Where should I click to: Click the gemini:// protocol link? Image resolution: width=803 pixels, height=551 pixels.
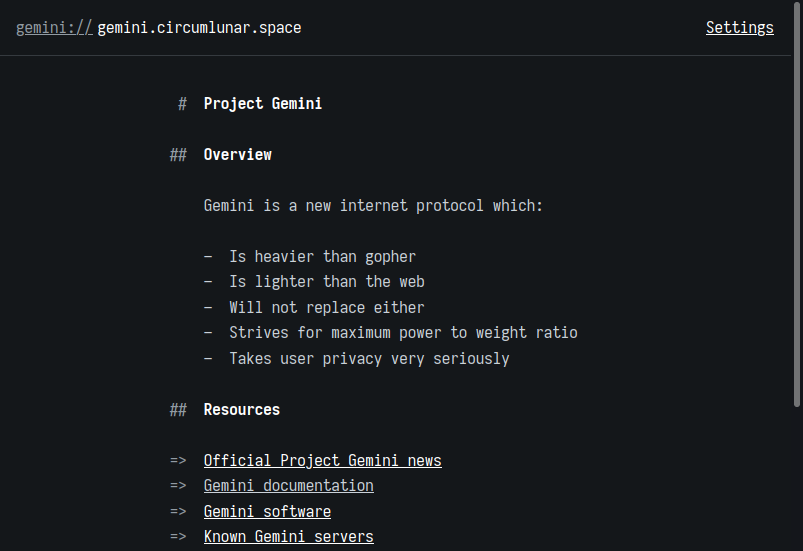click(54, 28)
